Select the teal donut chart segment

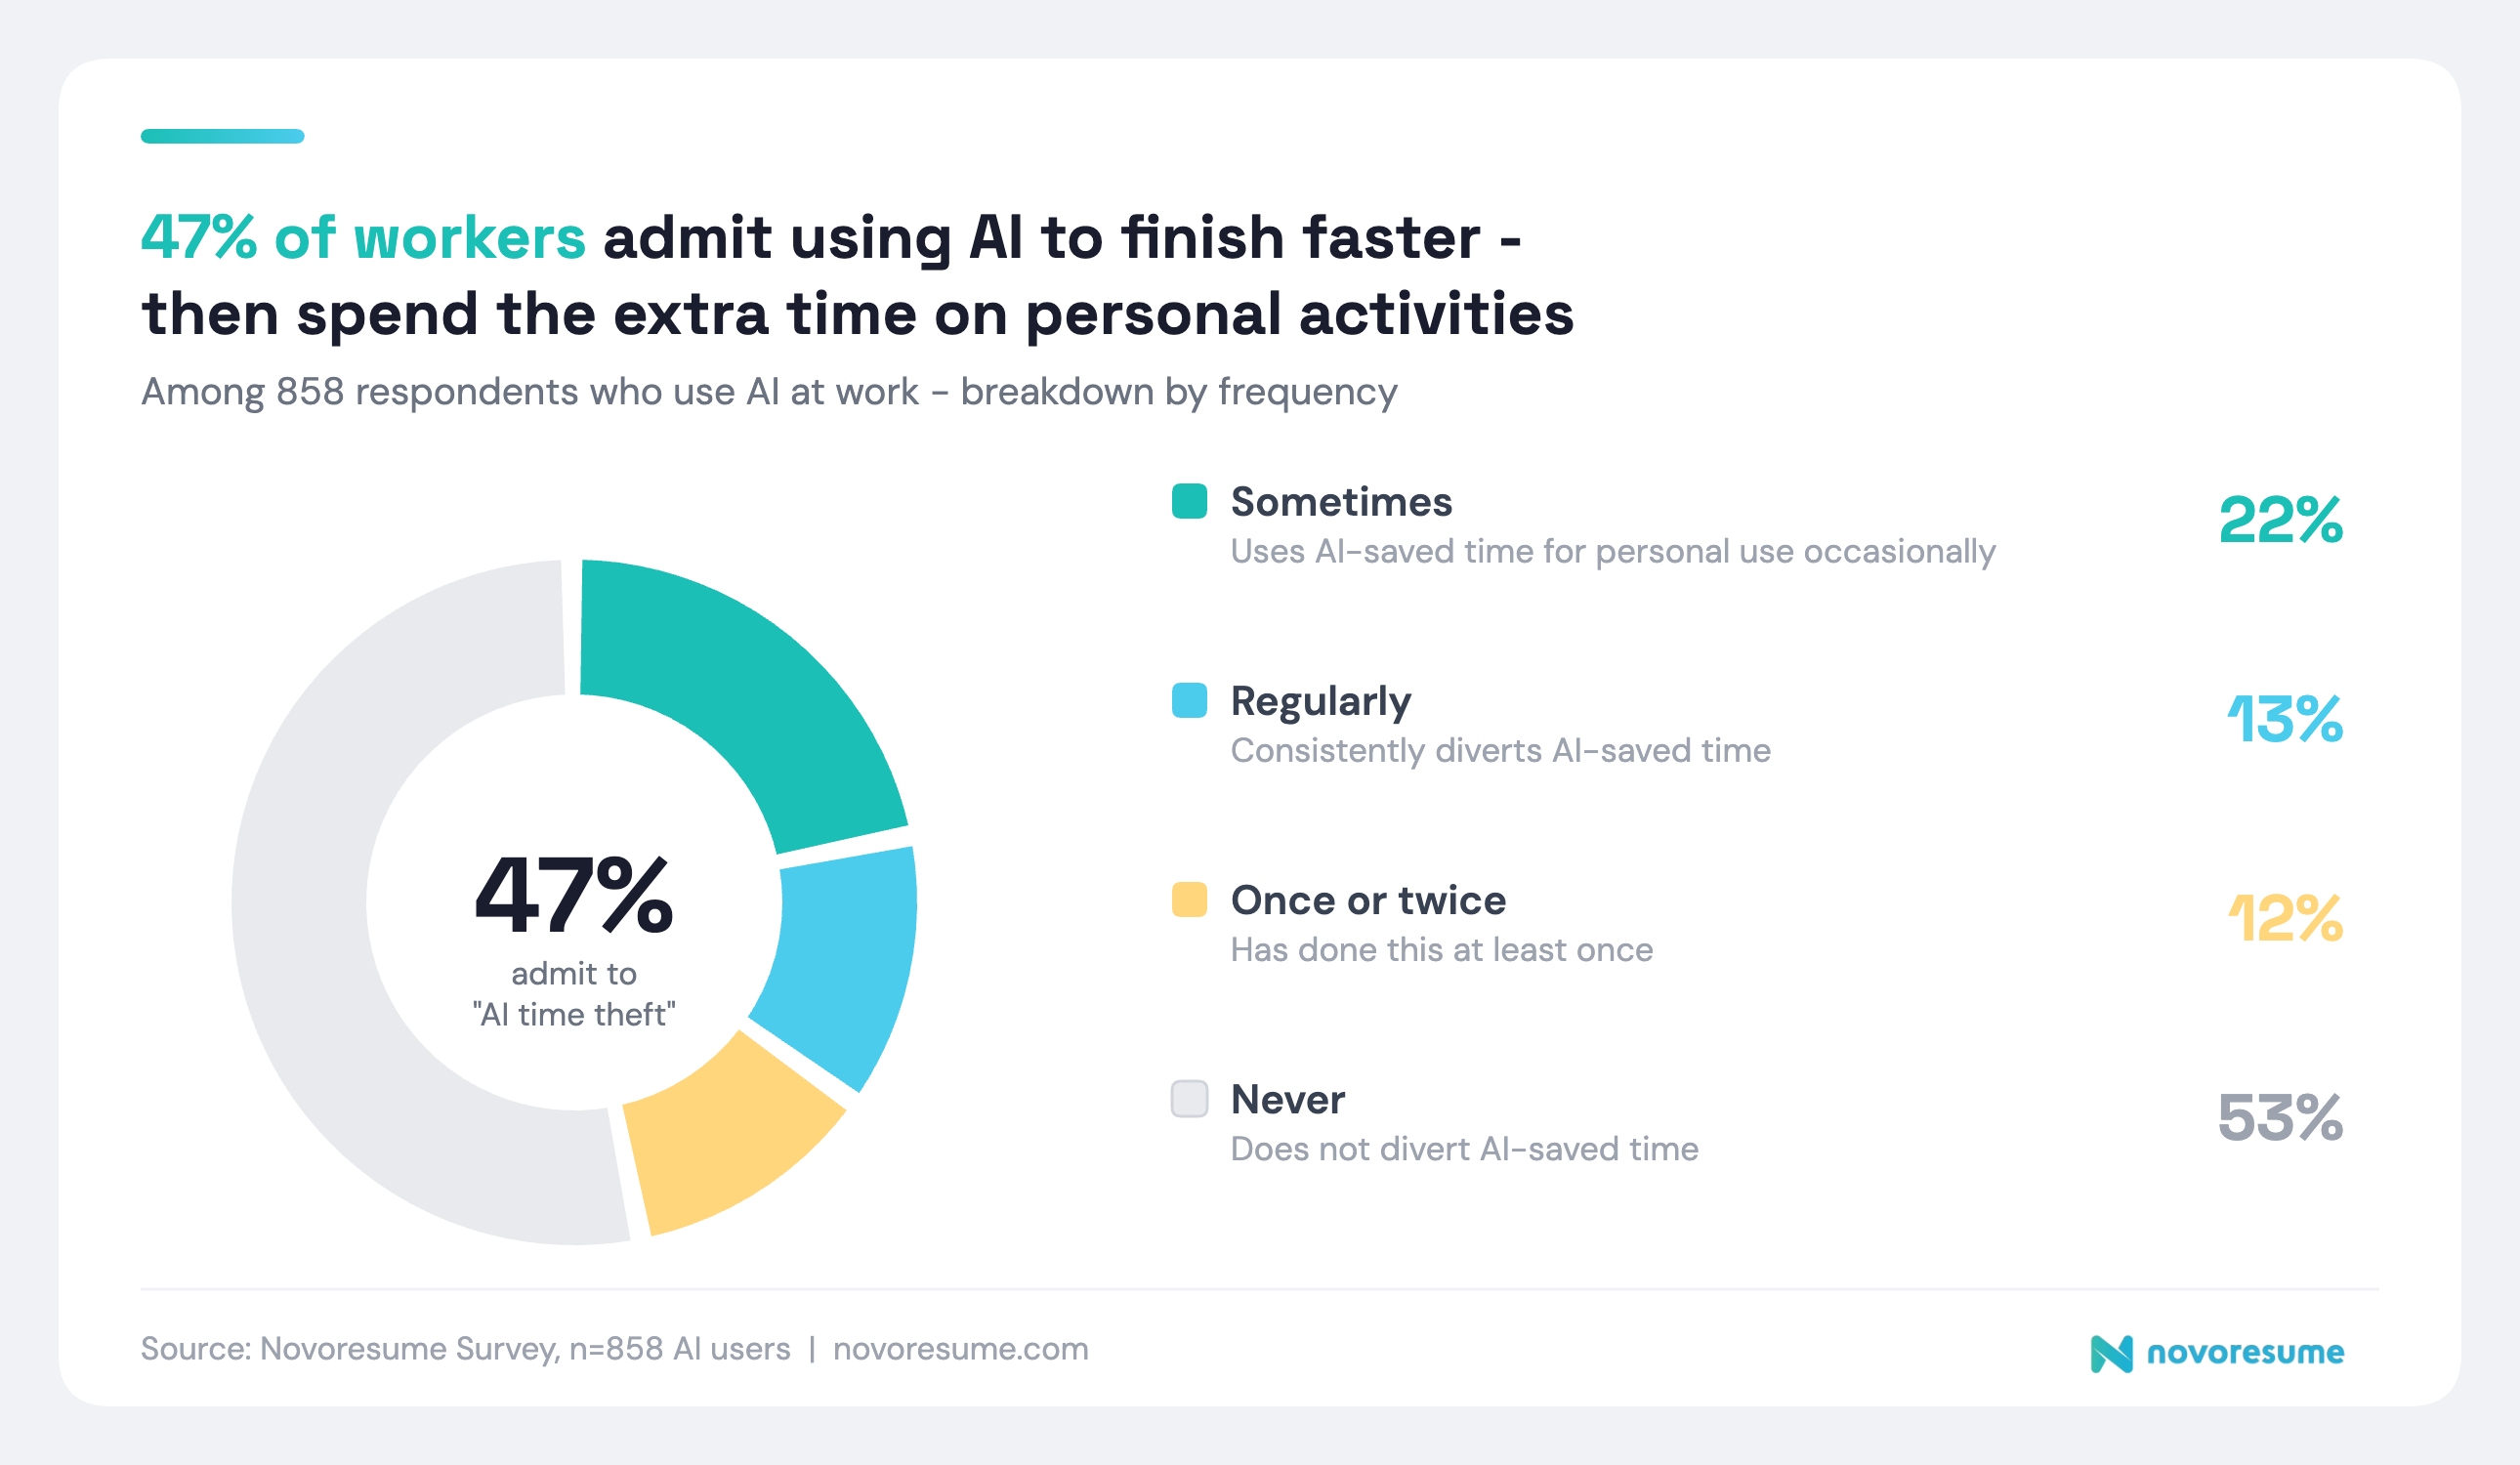(740, 690)
